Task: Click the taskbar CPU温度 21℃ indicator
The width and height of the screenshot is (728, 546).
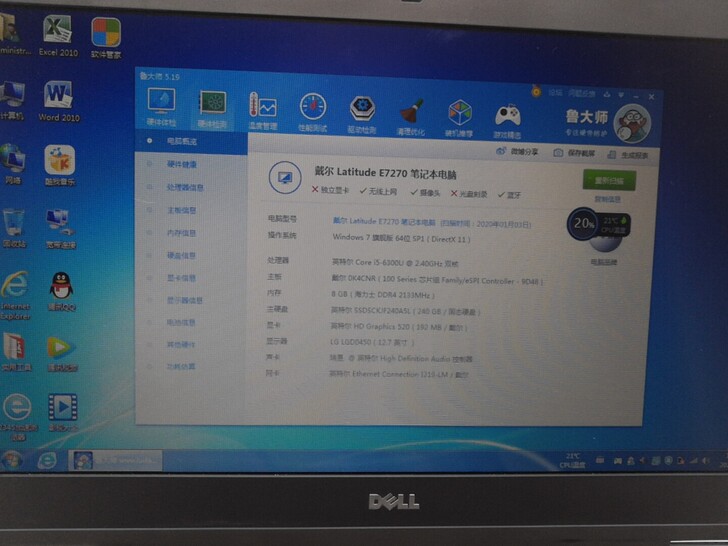Action: click(572, 460)
